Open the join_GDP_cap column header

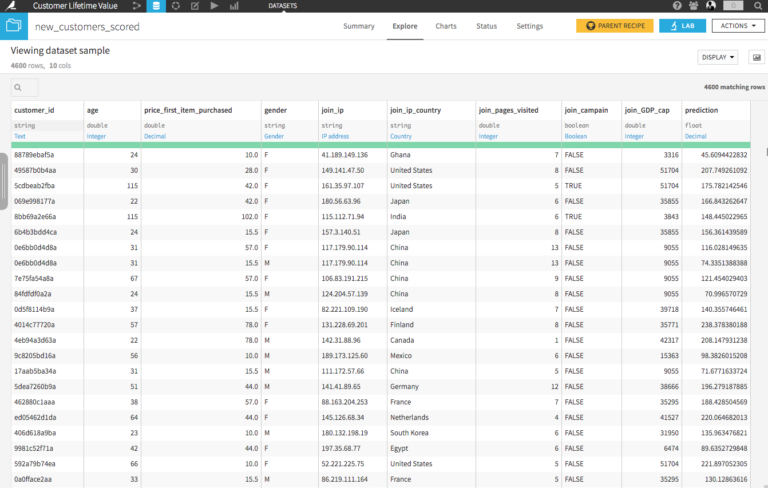647,110
